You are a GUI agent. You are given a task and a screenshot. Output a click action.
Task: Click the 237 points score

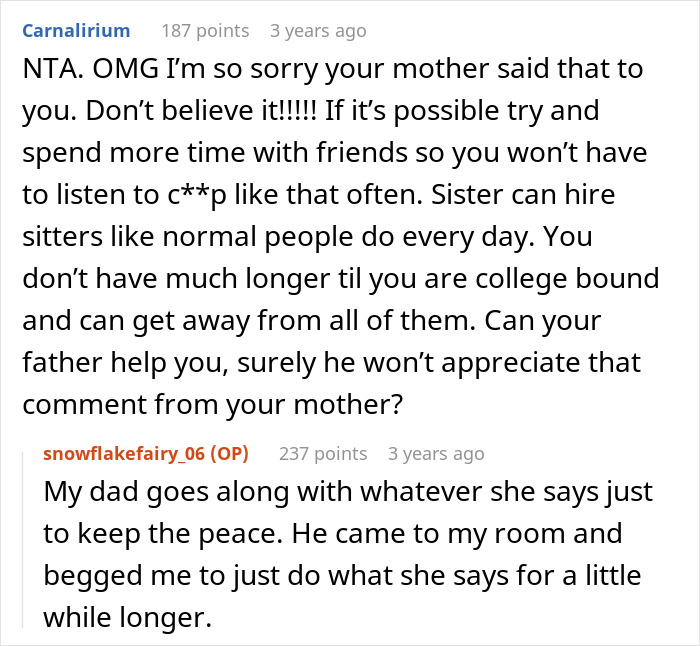pyautogui.click(x=323, y=454)
